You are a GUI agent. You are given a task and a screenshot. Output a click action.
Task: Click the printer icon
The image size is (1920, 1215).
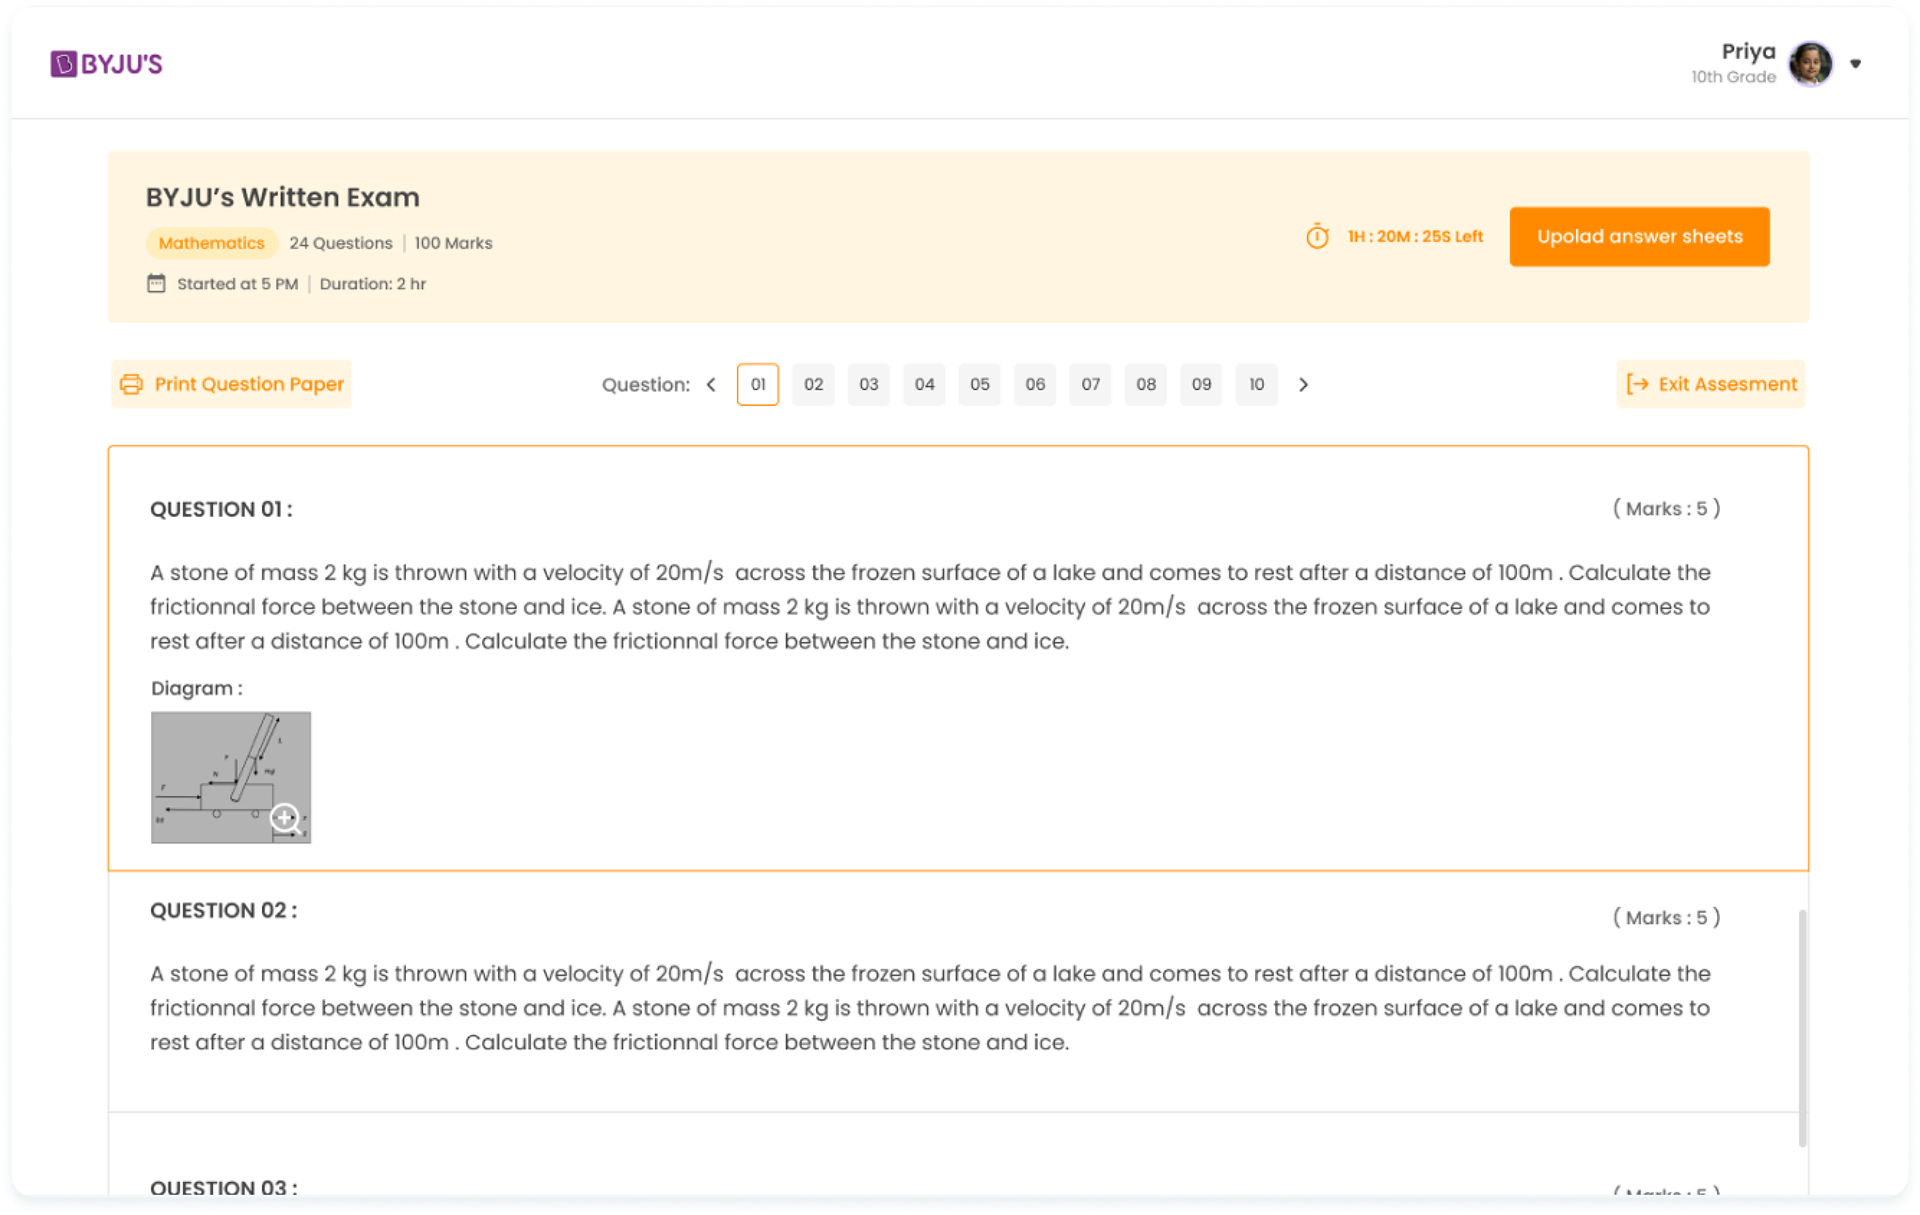pyautogui.click(x=131, y=385)
